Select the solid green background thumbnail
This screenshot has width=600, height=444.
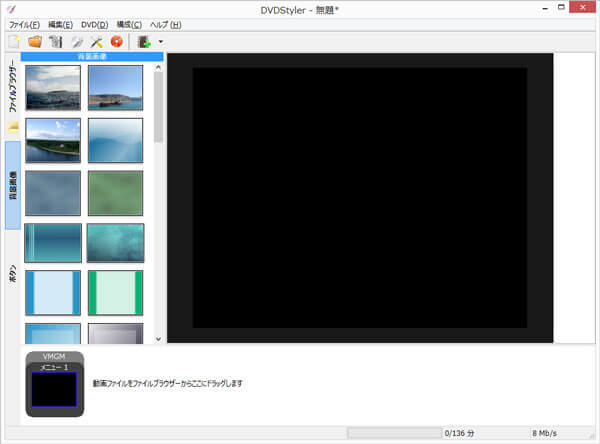coord(115,190)
